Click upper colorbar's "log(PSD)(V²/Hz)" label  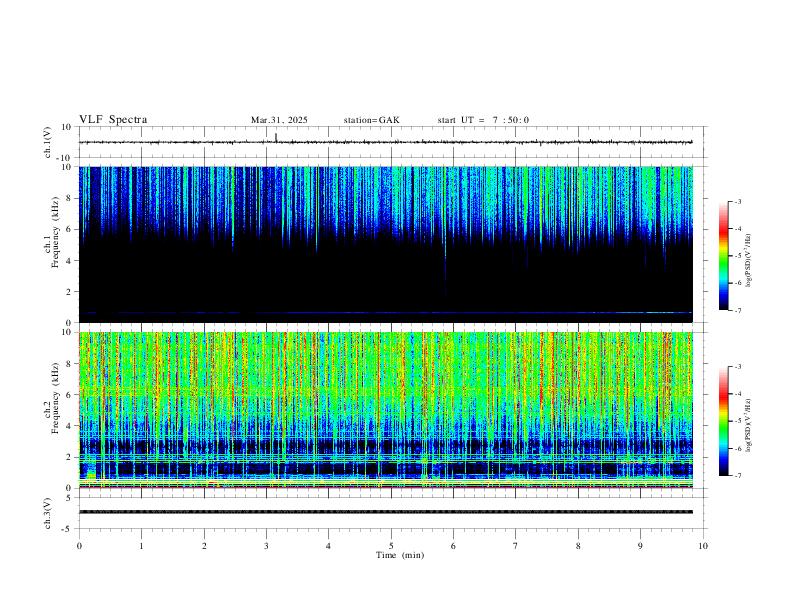pyautogui.click(x=748, y=261)
